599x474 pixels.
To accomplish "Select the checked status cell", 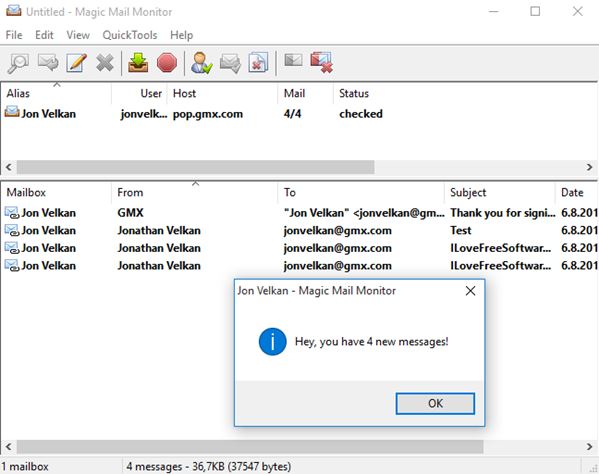I will click(361, 114).
